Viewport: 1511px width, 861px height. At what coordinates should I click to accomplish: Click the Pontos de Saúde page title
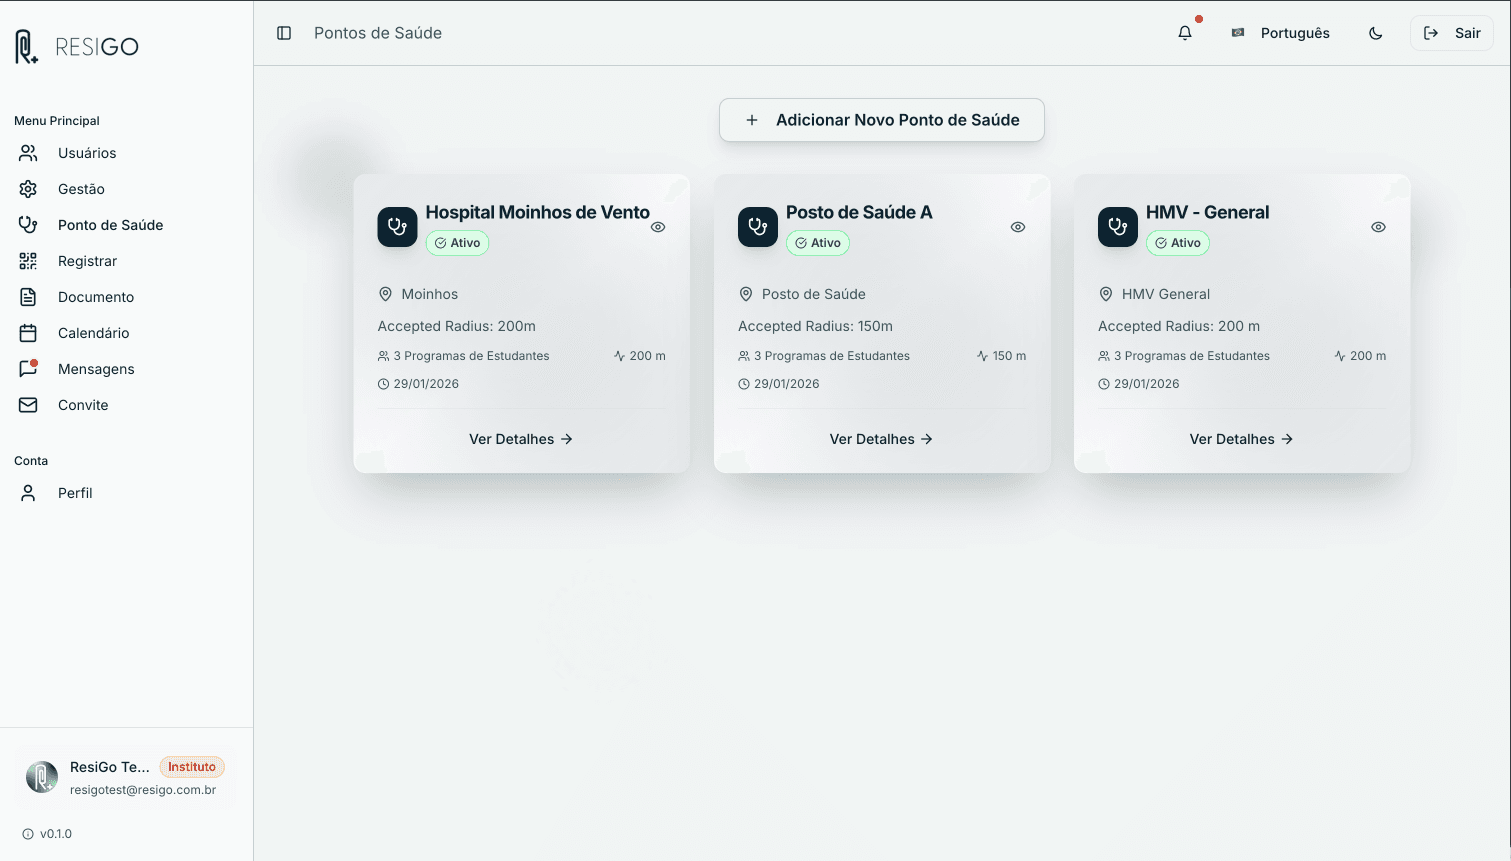(x=378, y=33)
